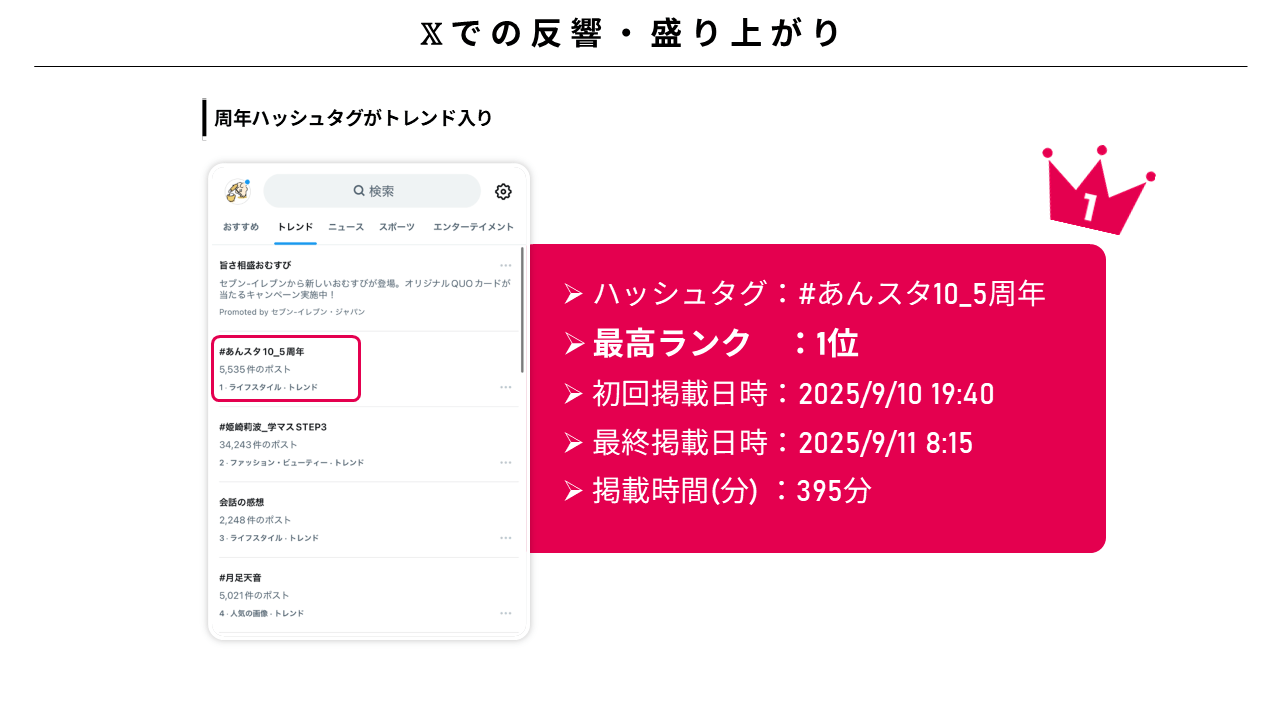Click the profile avatar icon
The image size is (1280, 720).
click(237, 191)
